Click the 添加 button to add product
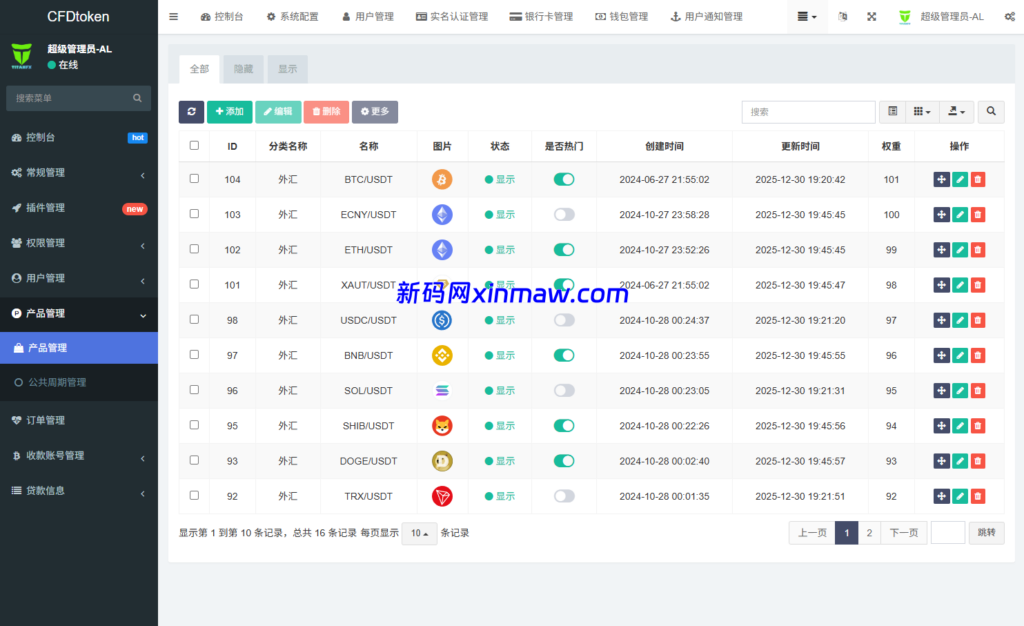 click(x=230, y=112)
